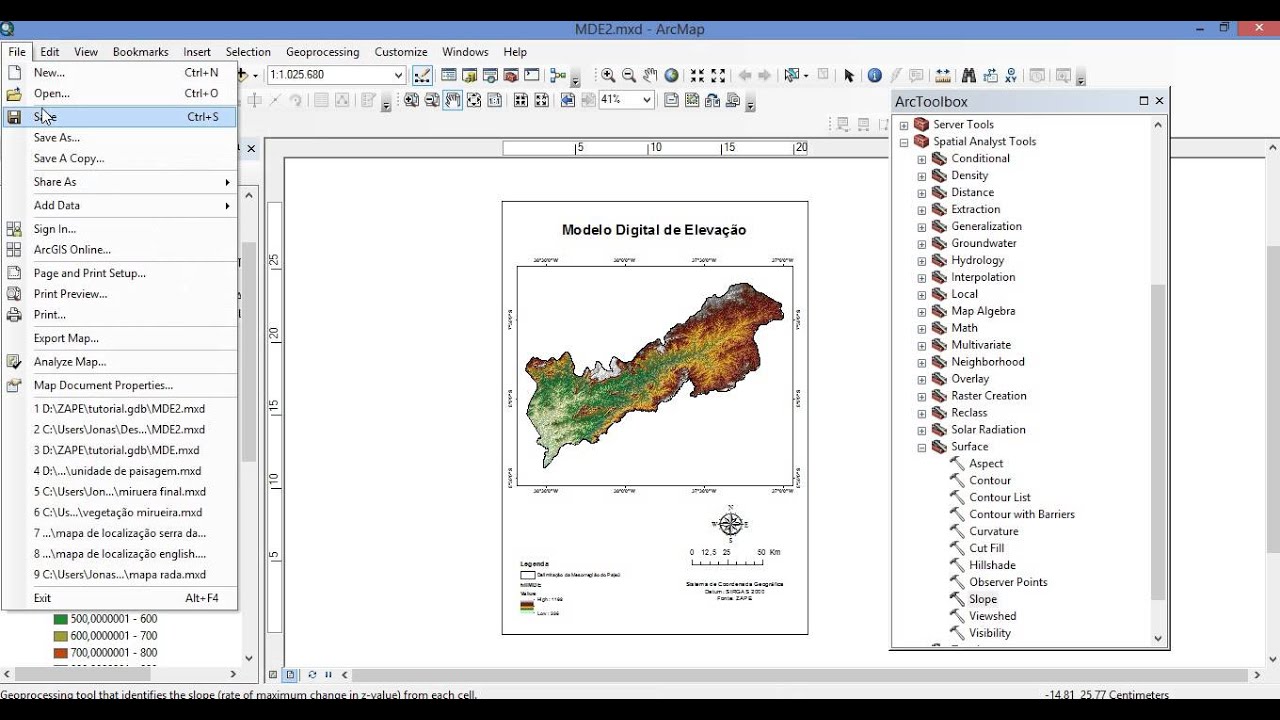1280x720 pixels.
Task: Click the Layout Zoom In icon
Action: click(x=411, y=100)
